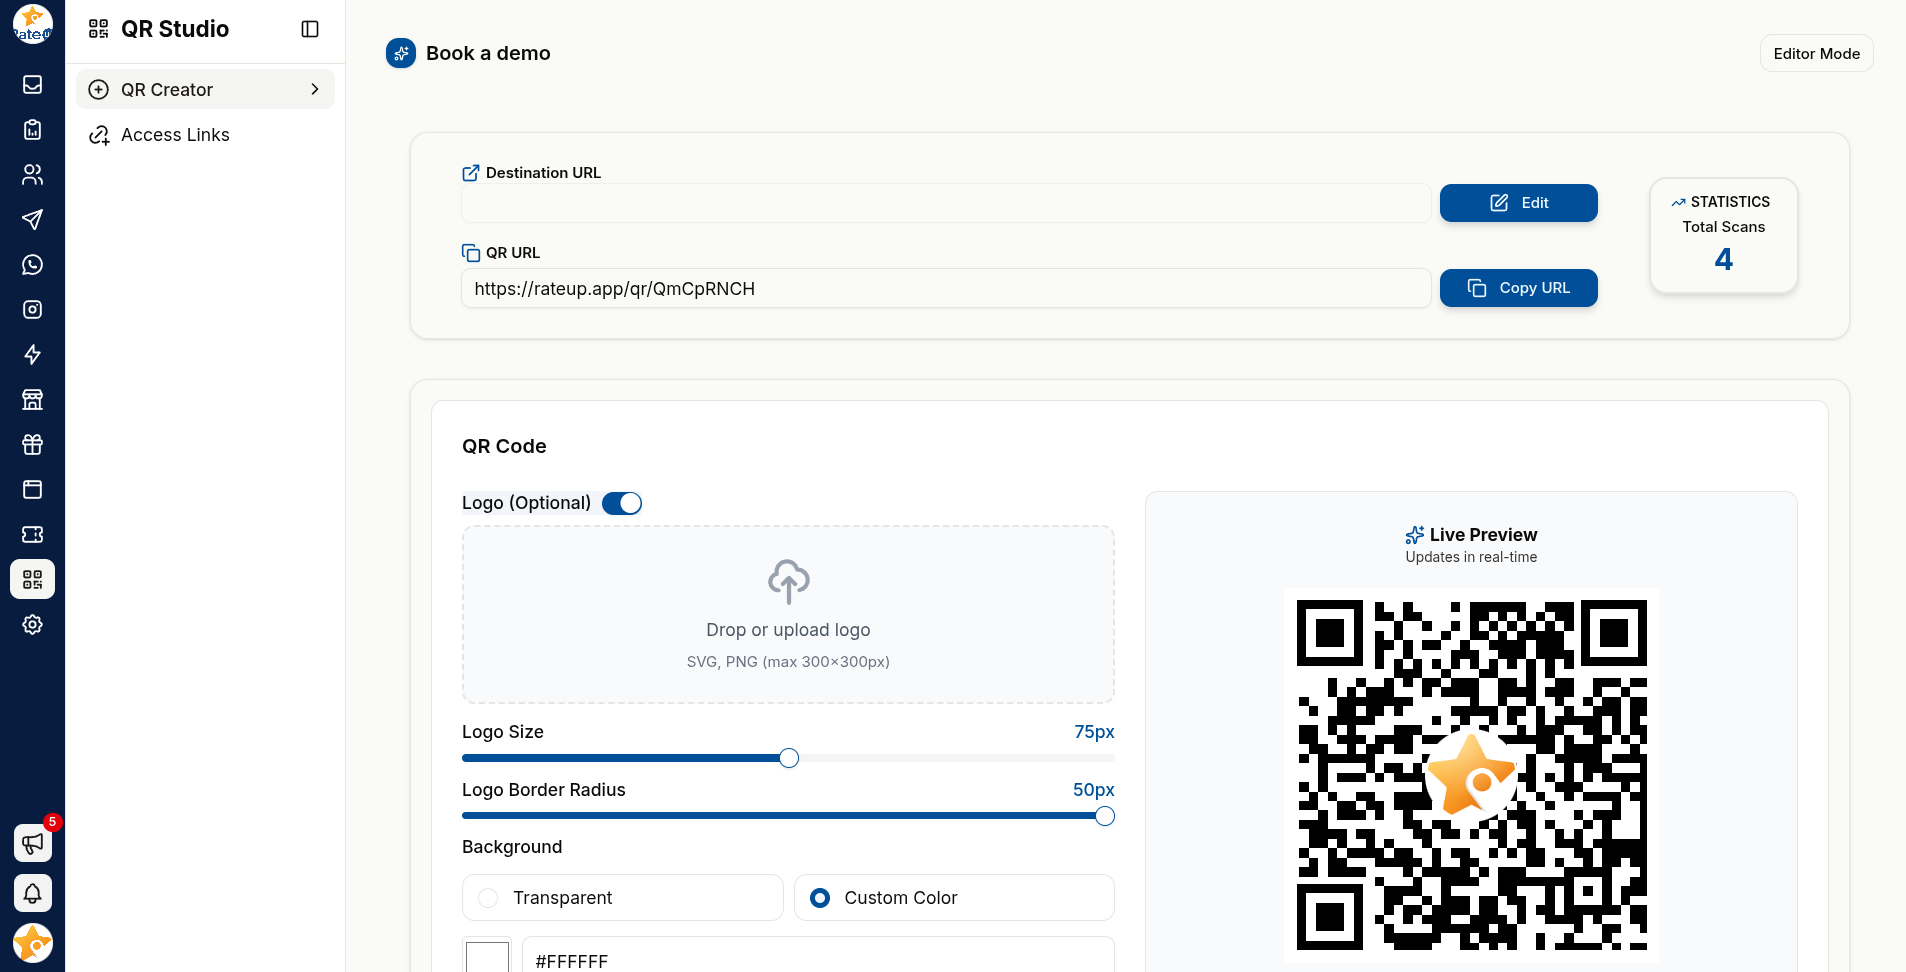Viewport: 1906px width, 972px height.
Task: Click the star profile avatar at bottom
Action: [x=32, y=943]
